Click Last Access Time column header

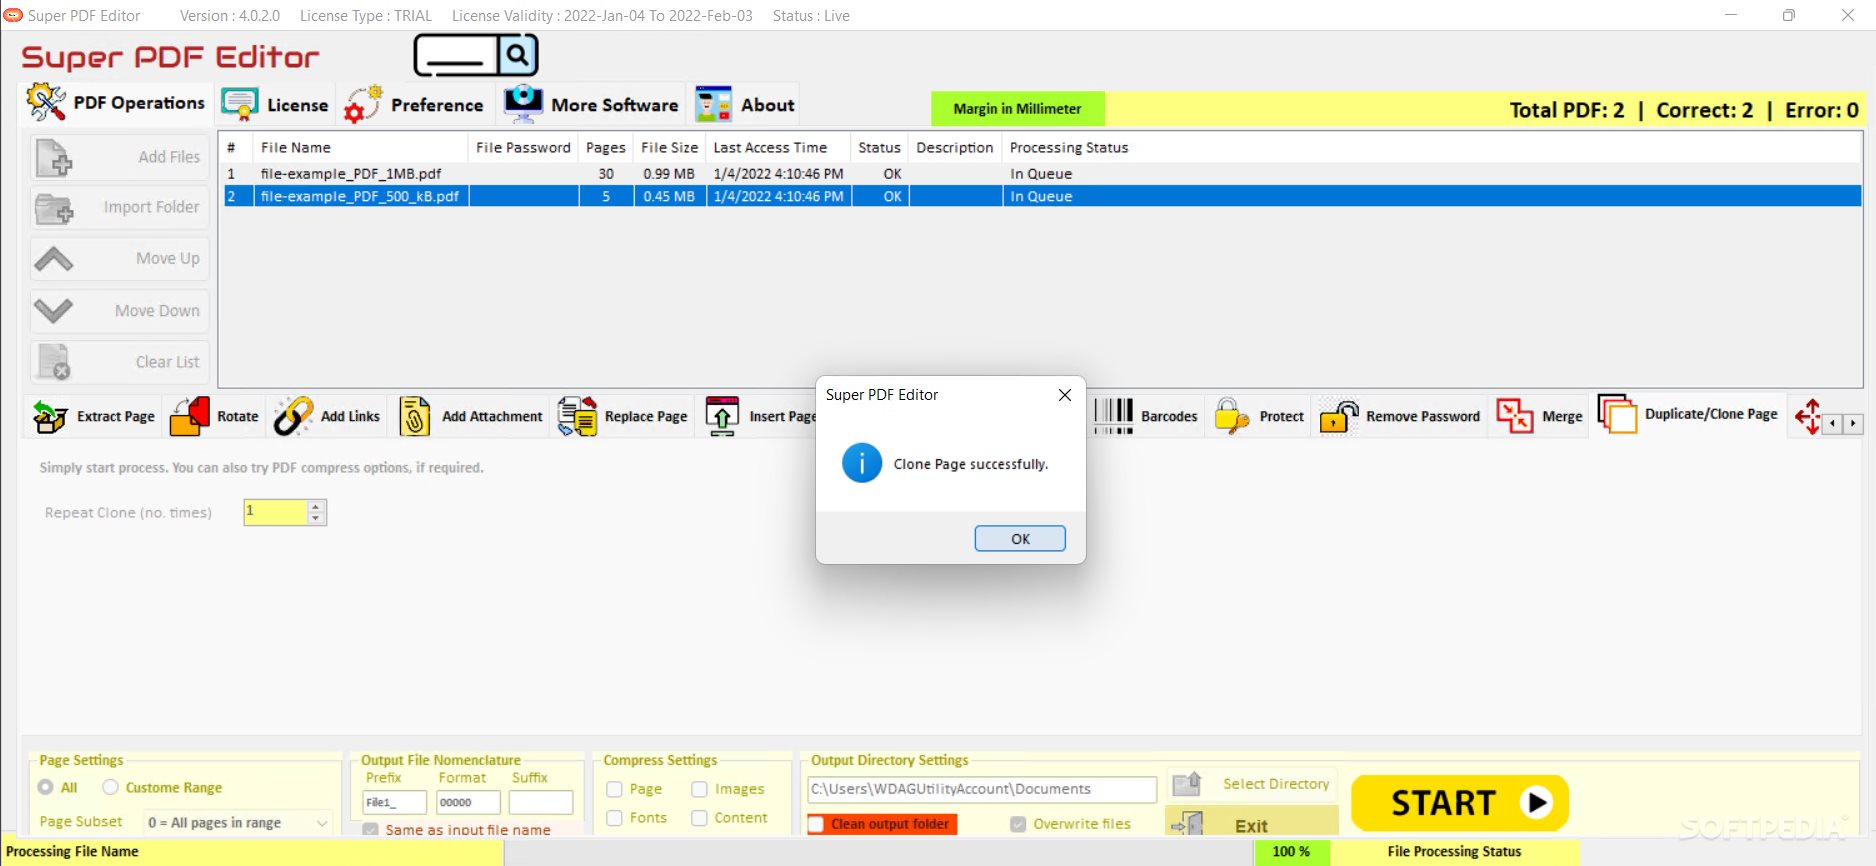click(x=778, y=147)
